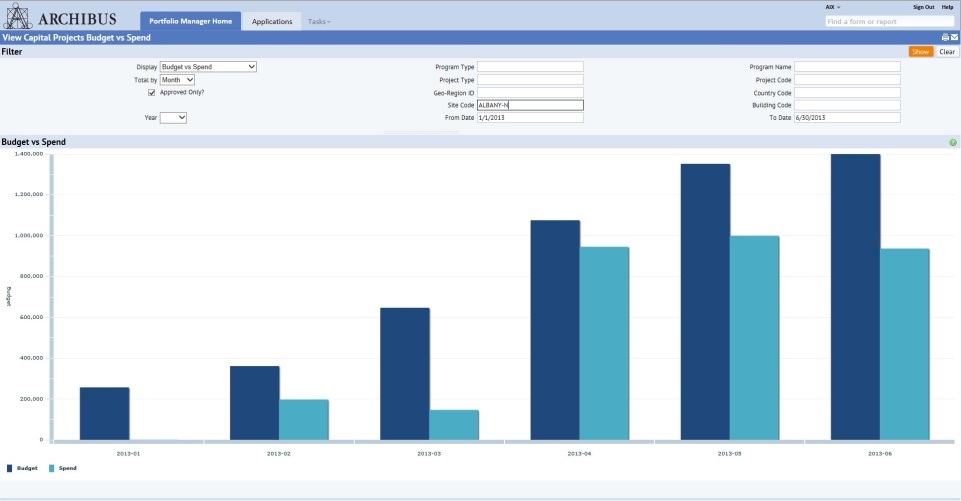Click the ARCHIBUS logo icon
Screen dimensions: 961x501
coord(18,16)
